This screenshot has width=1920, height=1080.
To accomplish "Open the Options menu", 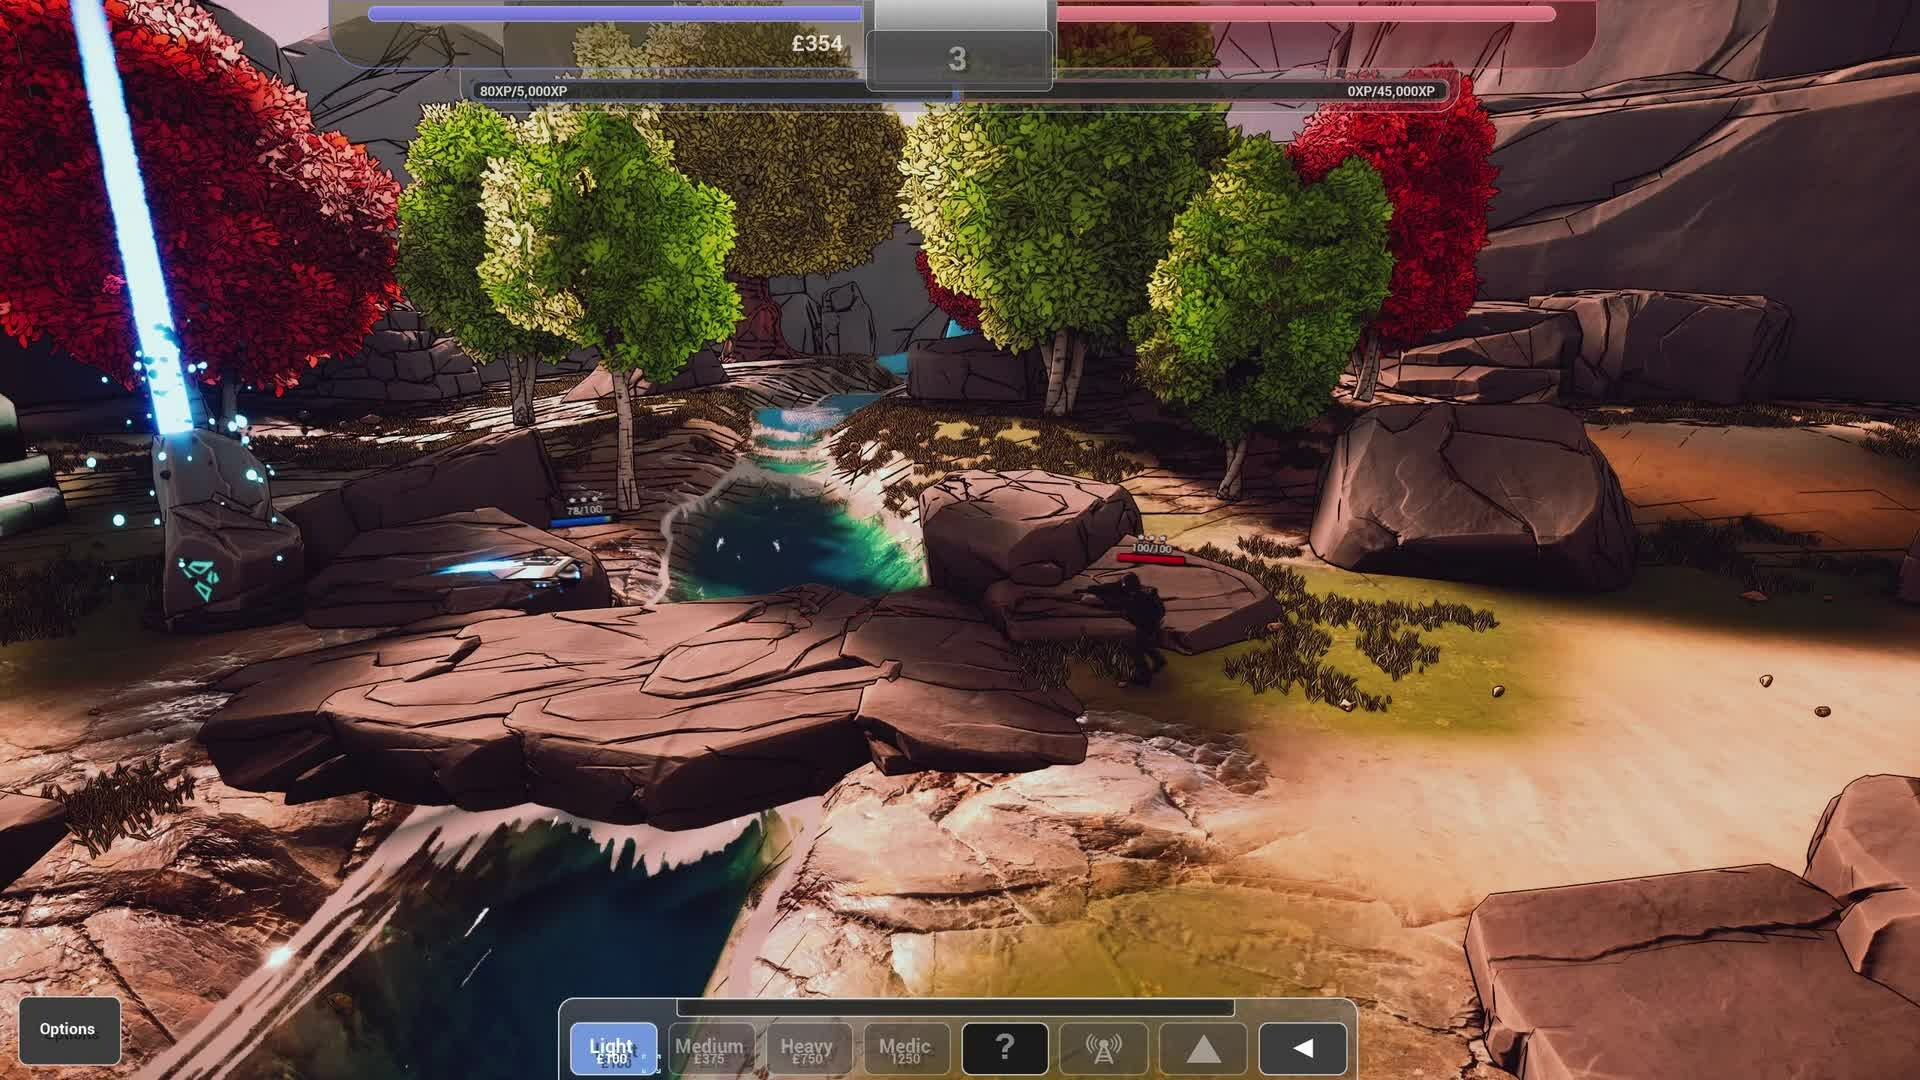I will pos(68,1029).
